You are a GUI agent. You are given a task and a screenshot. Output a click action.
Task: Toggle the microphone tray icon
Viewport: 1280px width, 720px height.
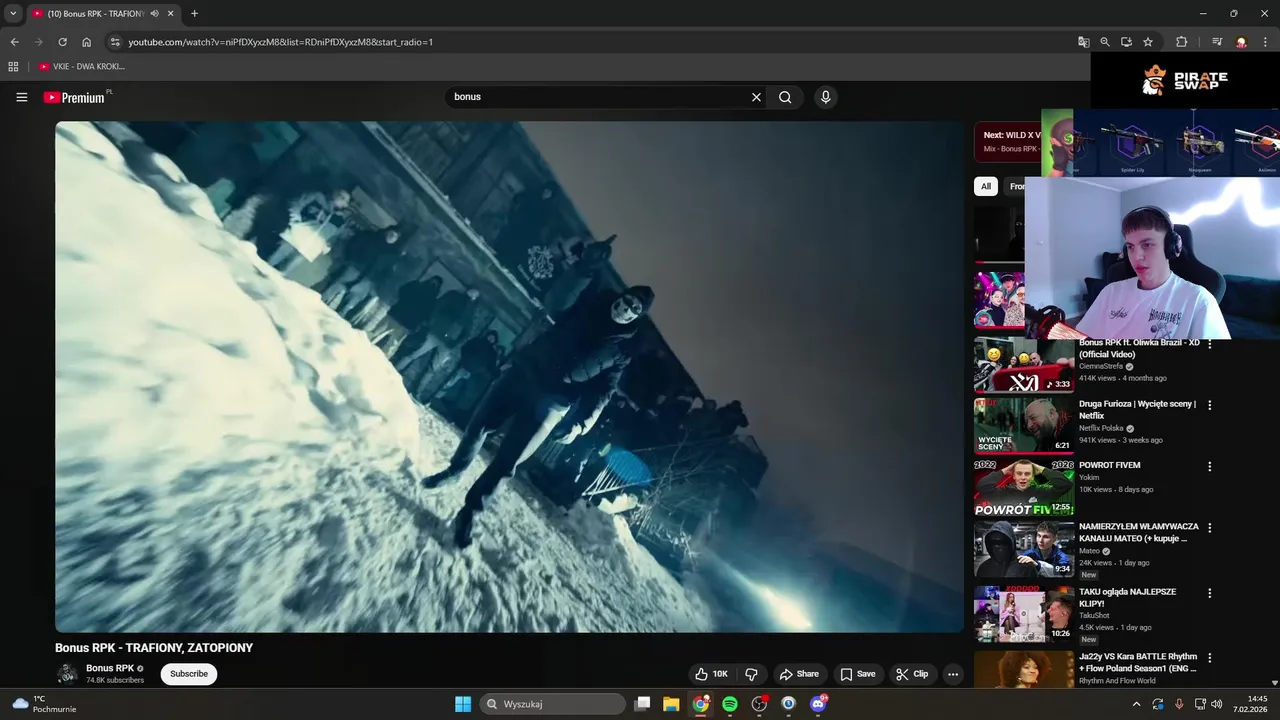click(1179, 704)
